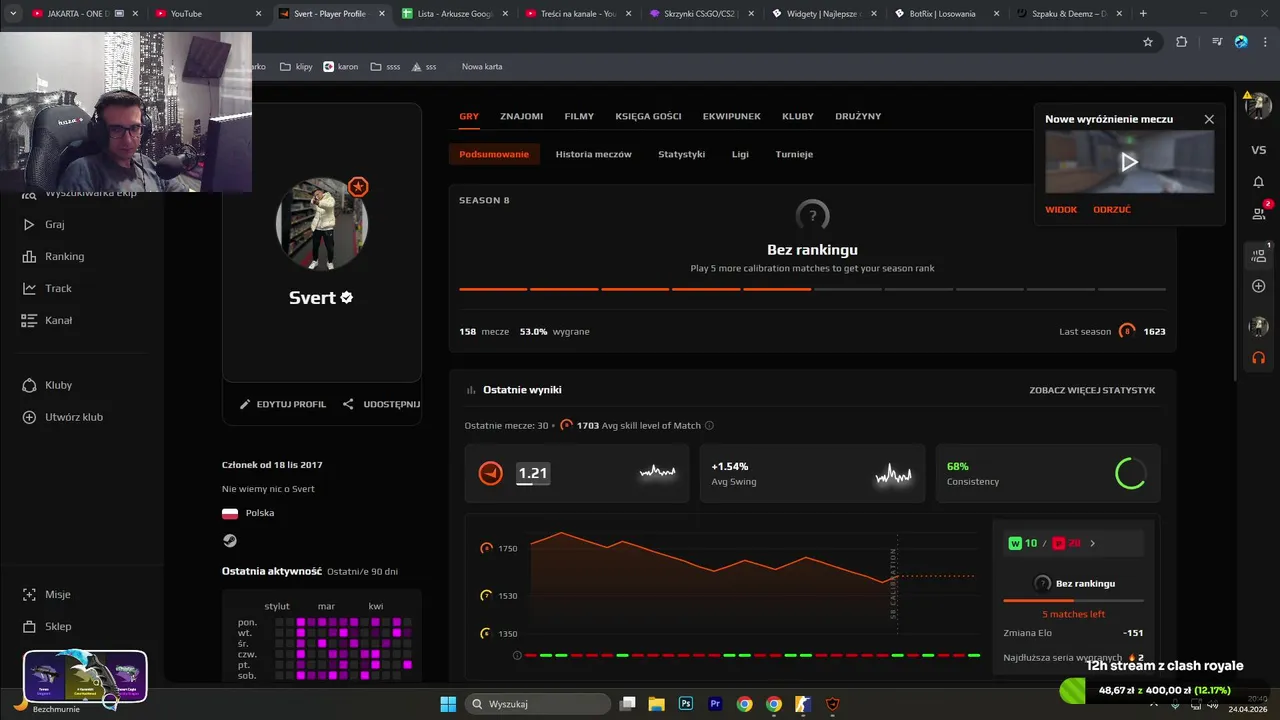
Task: Open the KSIĘGA GOŚCI tab
Action: pyautogui.click(x=648, y=116)
